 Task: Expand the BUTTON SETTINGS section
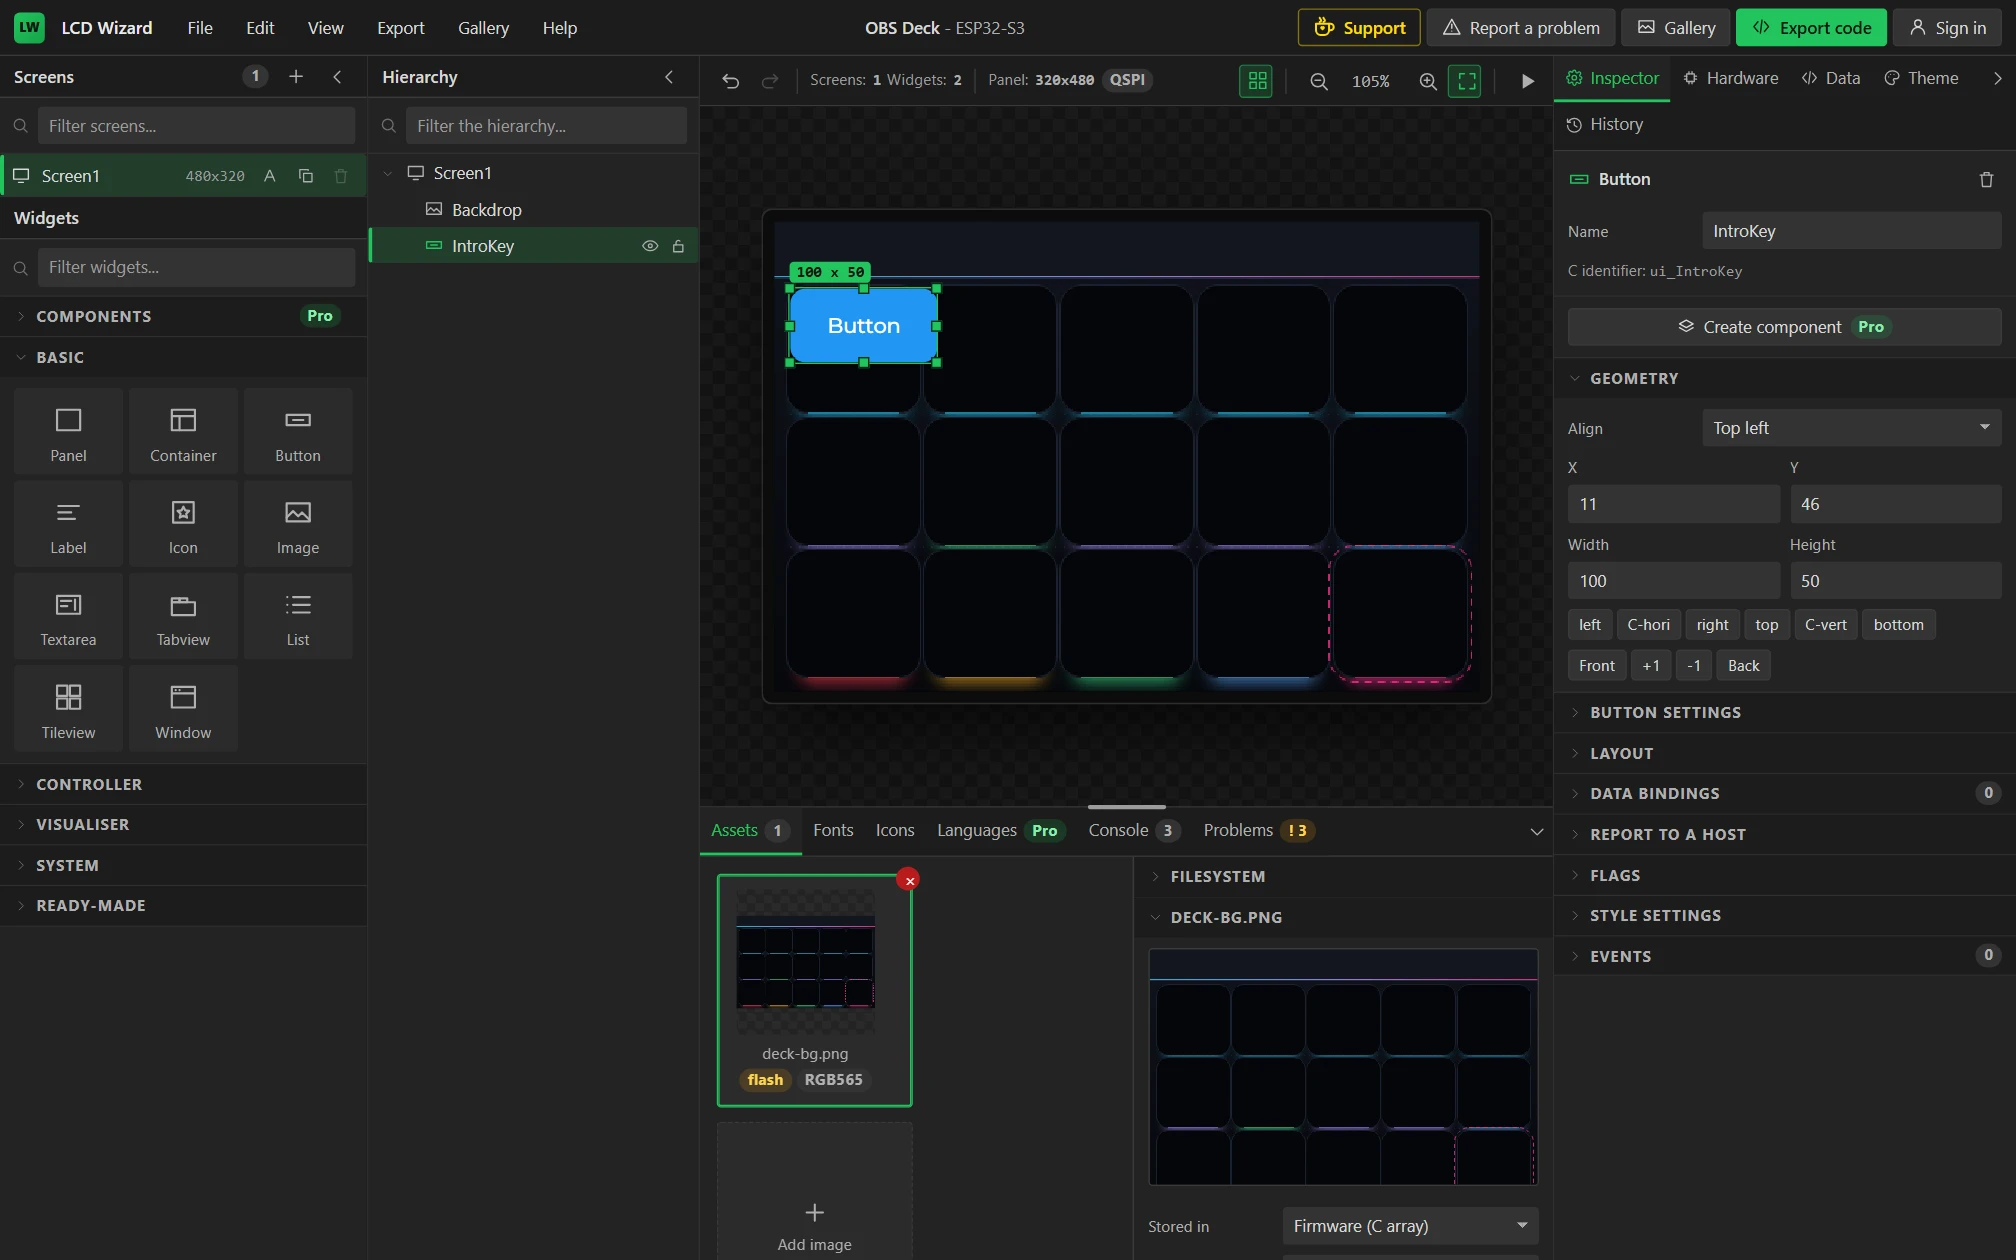click(x=1785, y=712)
